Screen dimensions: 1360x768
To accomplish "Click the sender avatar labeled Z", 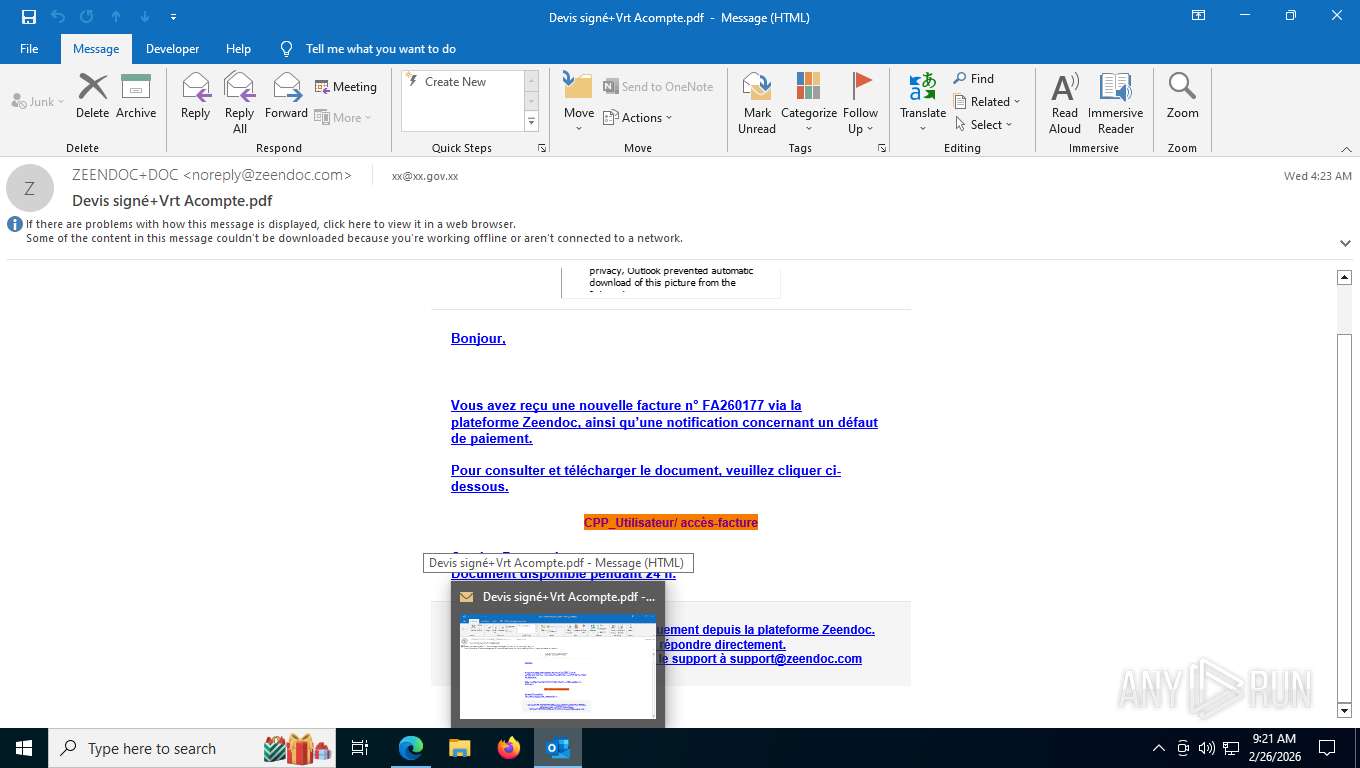I will 30,188.
